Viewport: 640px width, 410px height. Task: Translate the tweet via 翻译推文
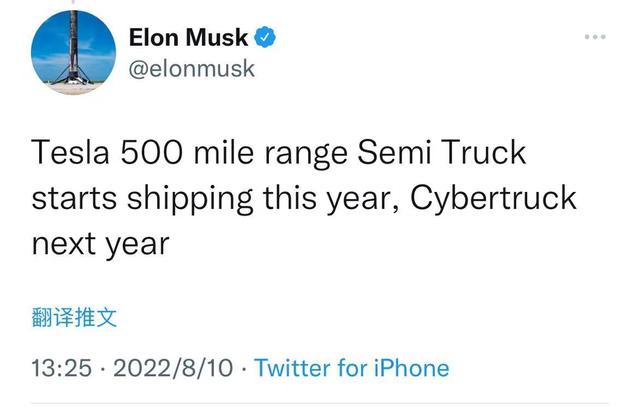click(74, 317)
